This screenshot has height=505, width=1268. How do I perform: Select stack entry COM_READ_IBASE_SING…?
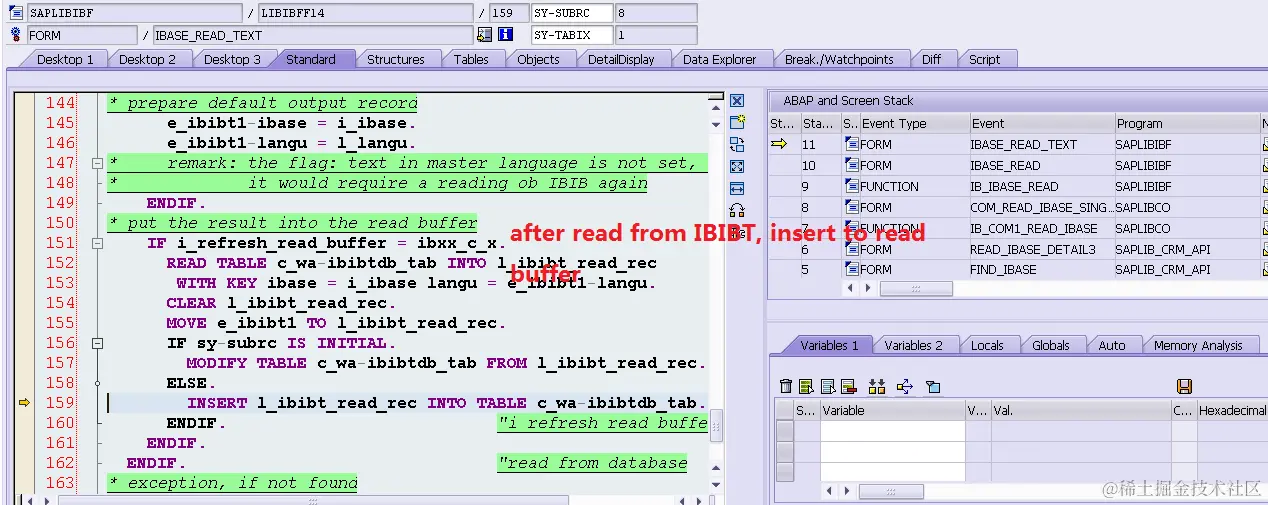pyautogui.click(x=1041, y=207)
